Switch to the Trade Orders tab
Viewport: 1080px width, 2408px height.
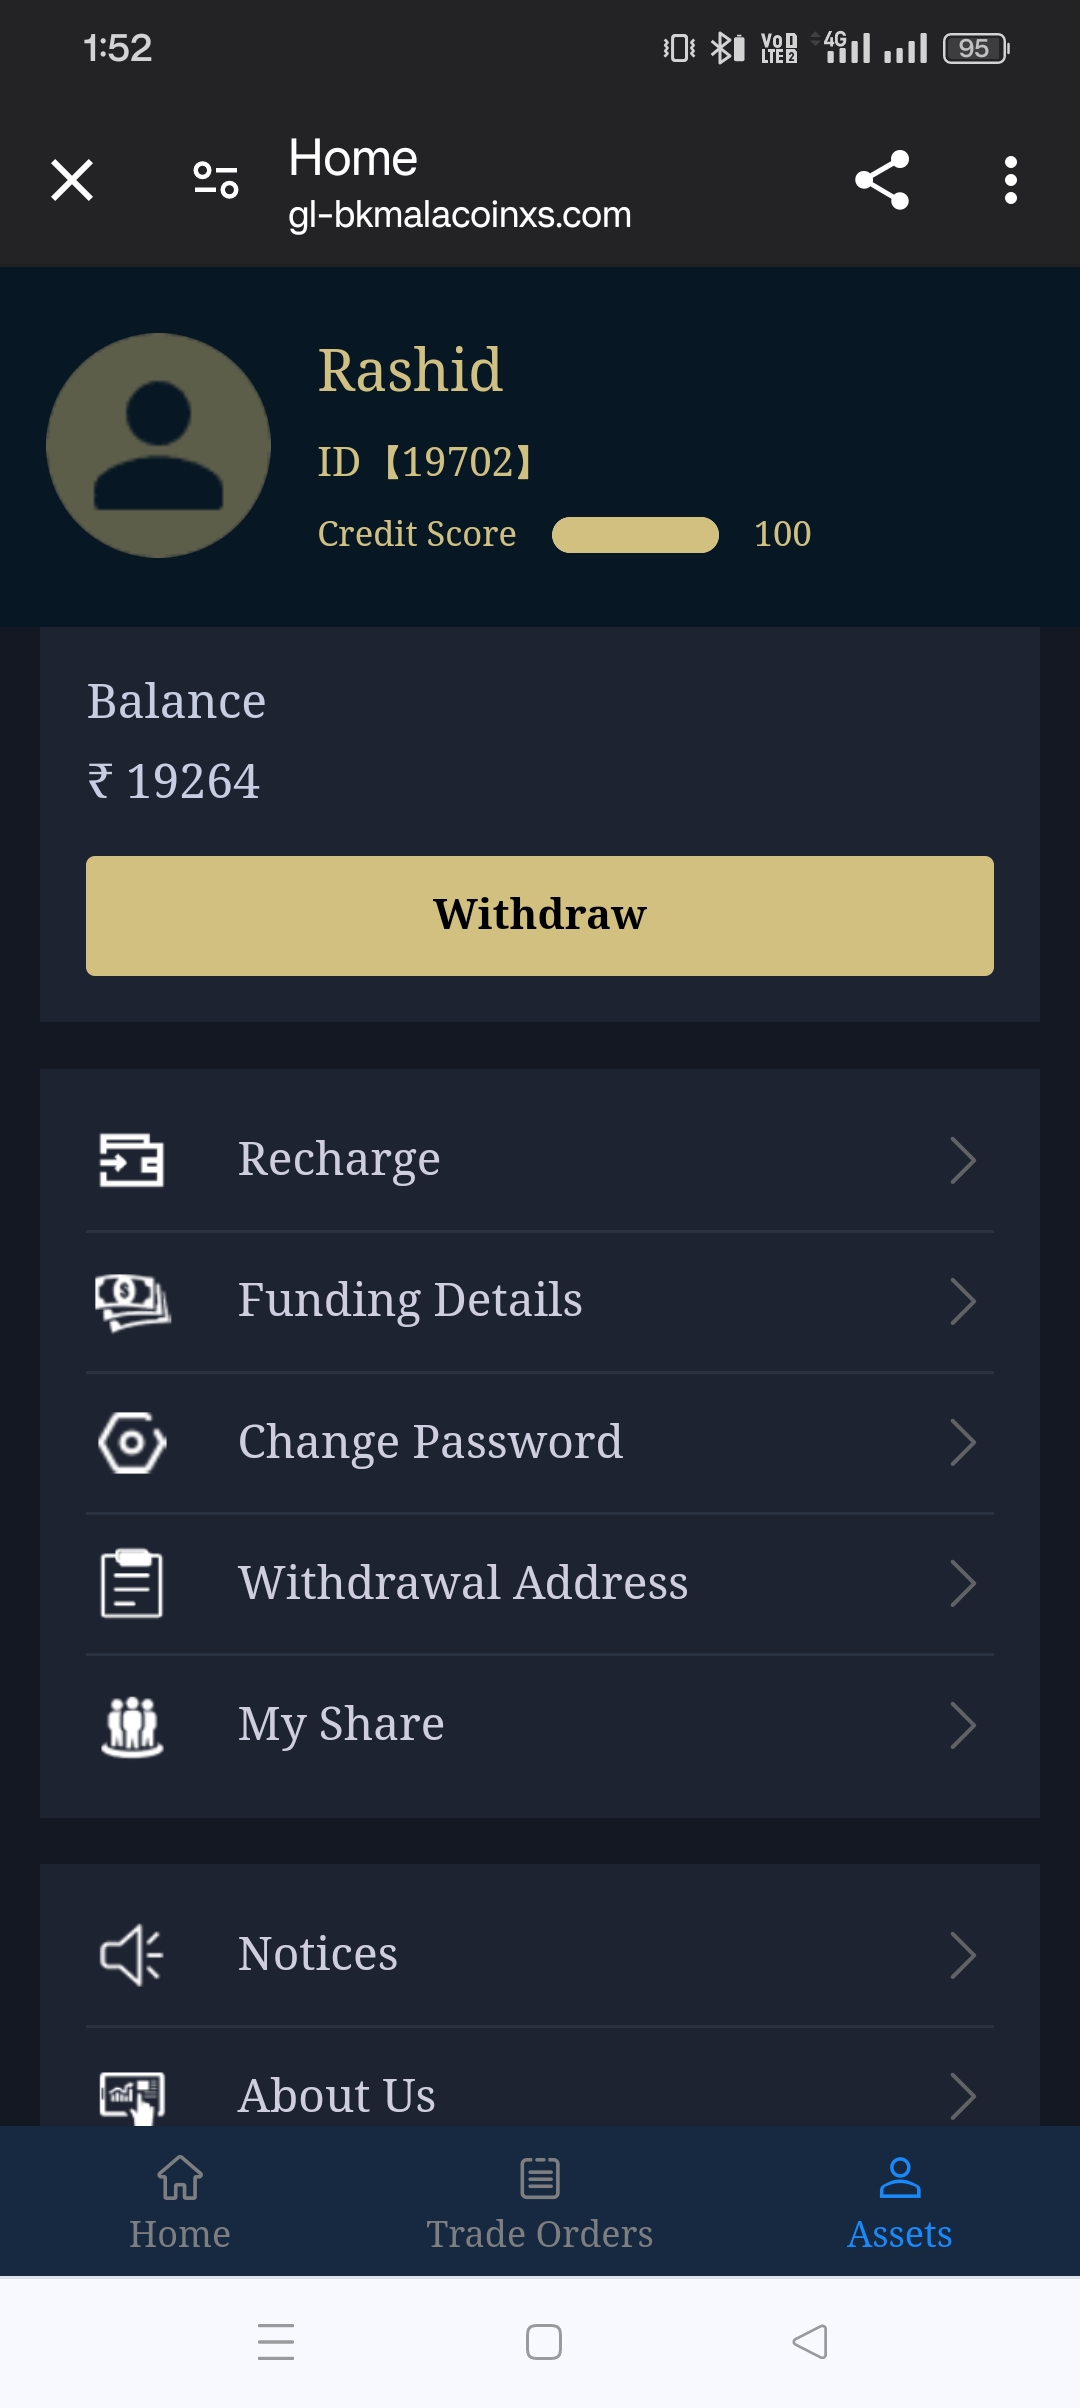540,2202
